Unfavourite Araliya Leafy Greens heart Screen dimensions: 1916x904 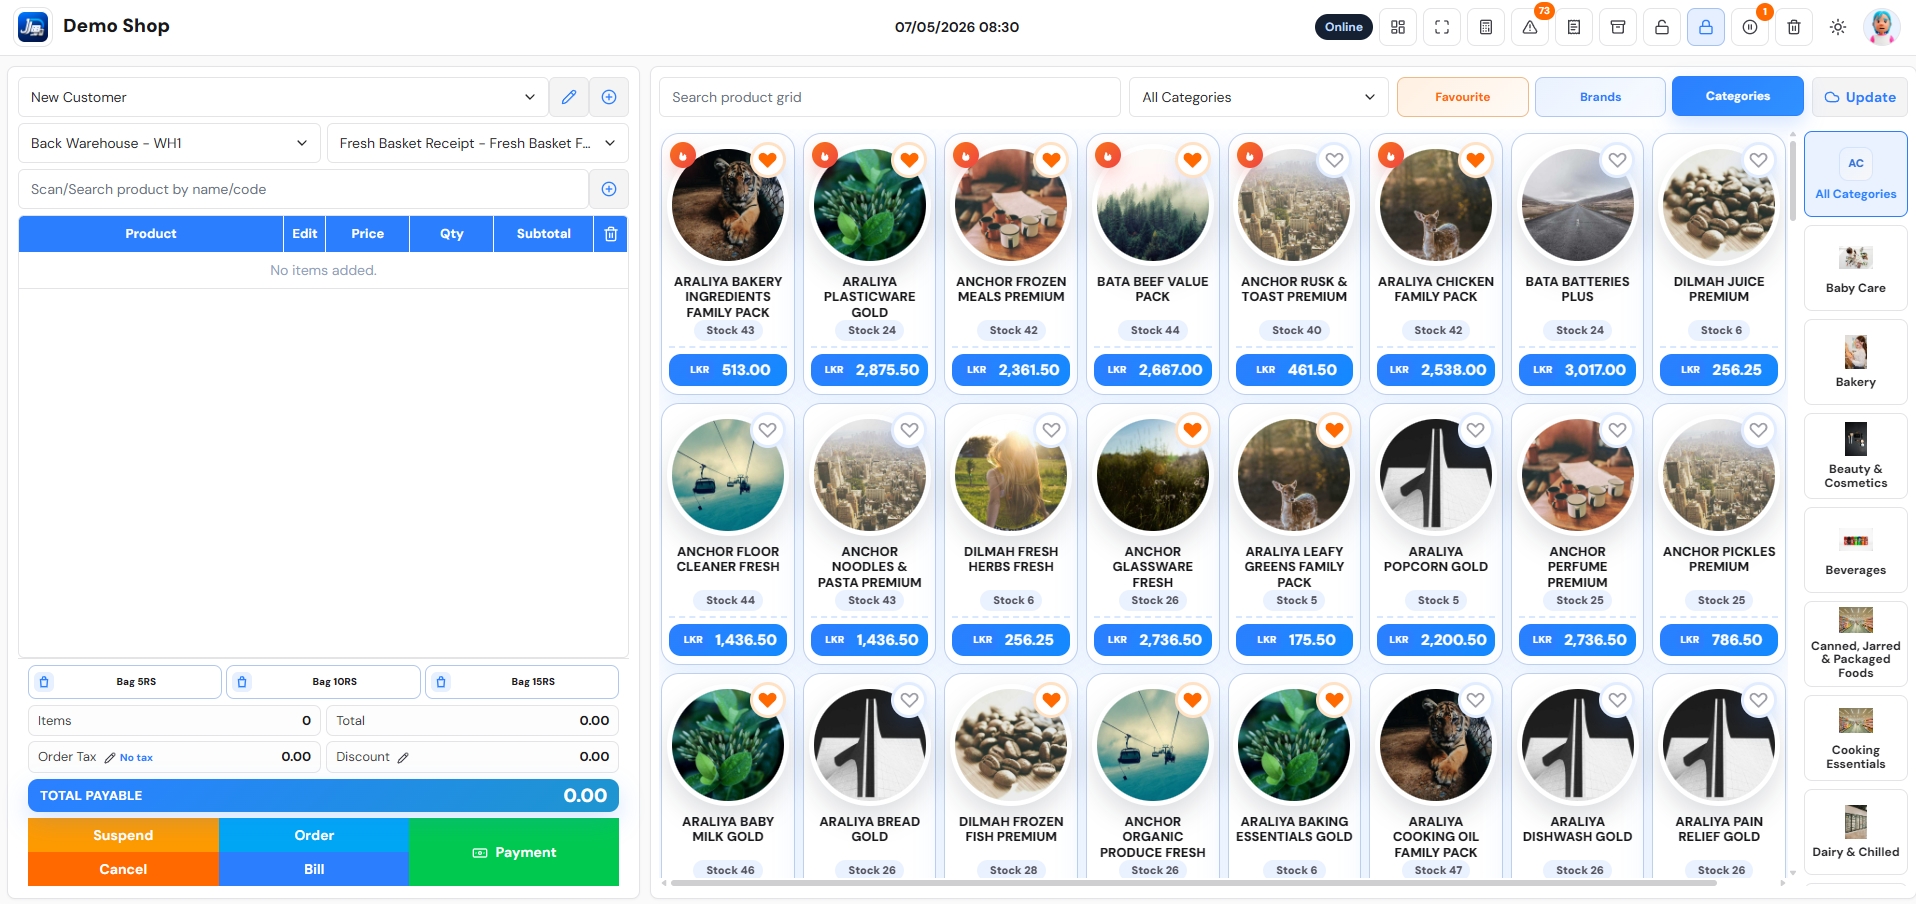[1334, 430]
